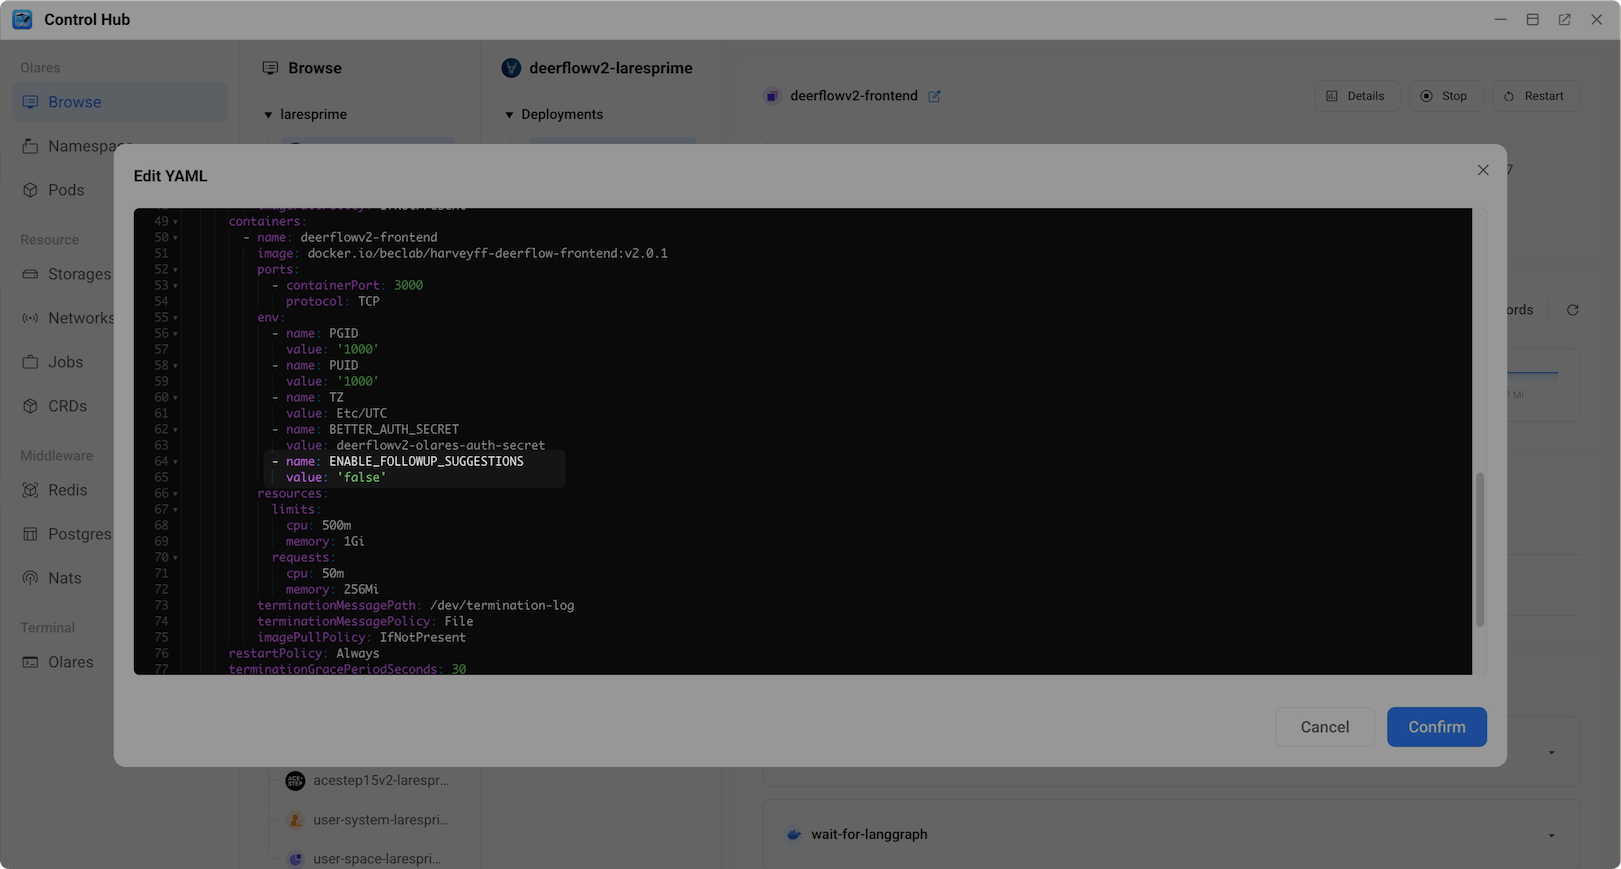Screen dimensions: 1621x869
Task: Click the Namespaces folder icon
Action: (x=30, y=146)
